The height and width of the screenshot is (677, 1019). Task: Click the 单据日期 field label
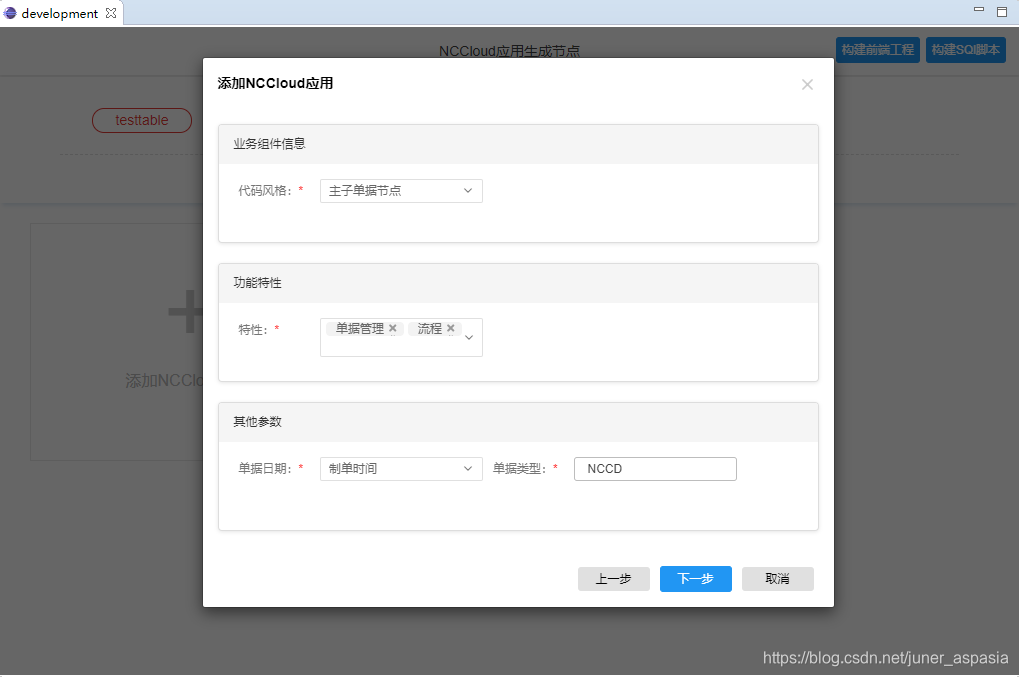(265, 468)
